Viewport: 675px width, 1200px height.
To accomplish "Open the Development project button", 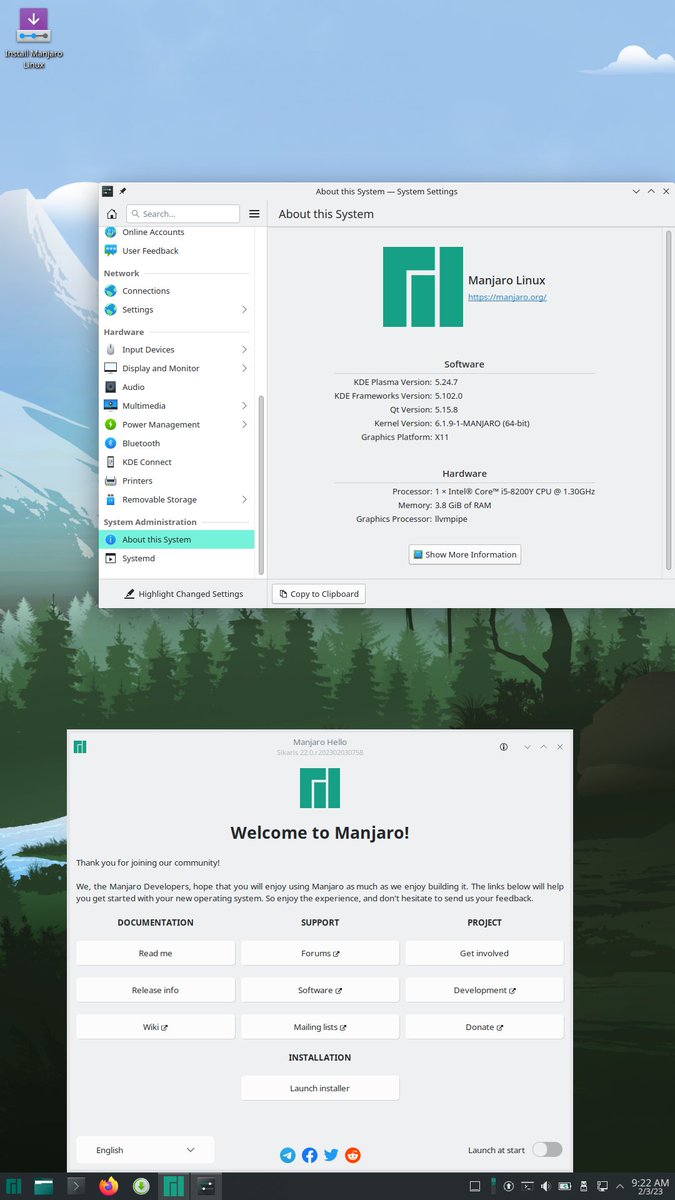I will 484,990.
